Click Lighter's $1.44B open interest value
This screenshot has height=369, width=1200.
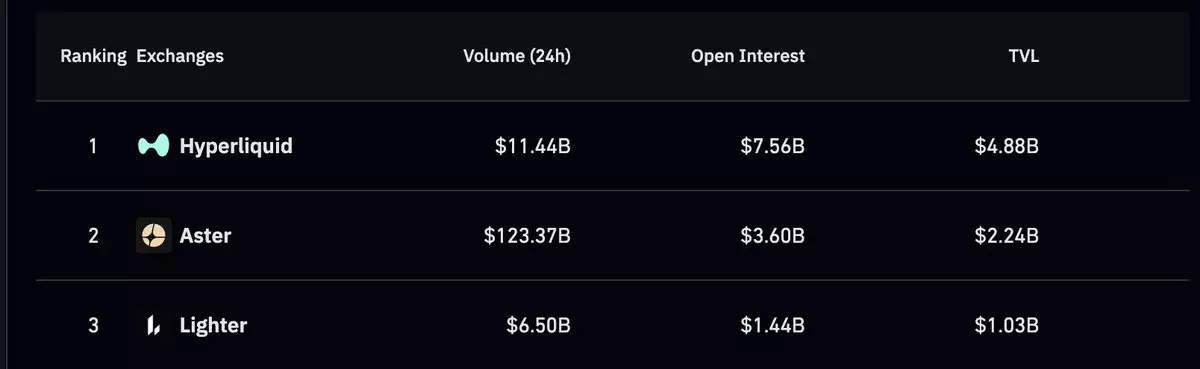773,325
